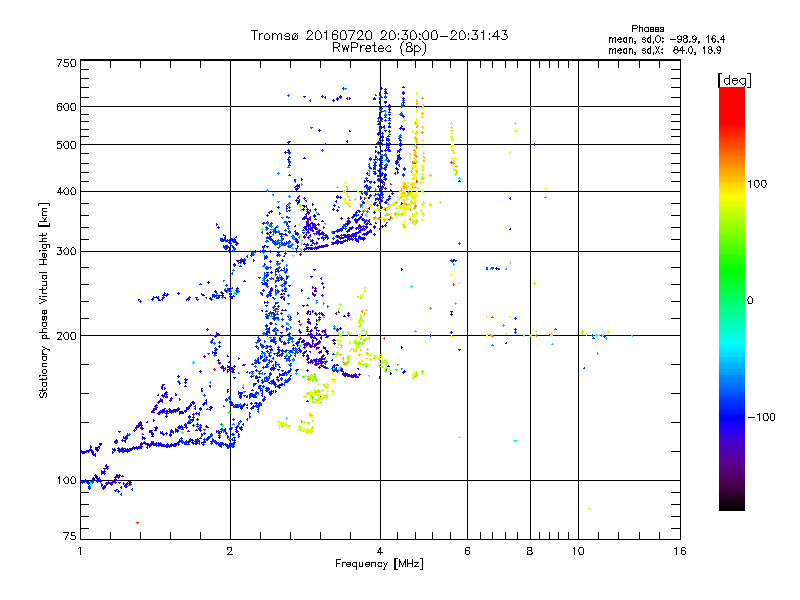The height and width of the screenshot is (600, 800).
Task: Click the x-axis tick label '1'
Action: pos(80,551)
